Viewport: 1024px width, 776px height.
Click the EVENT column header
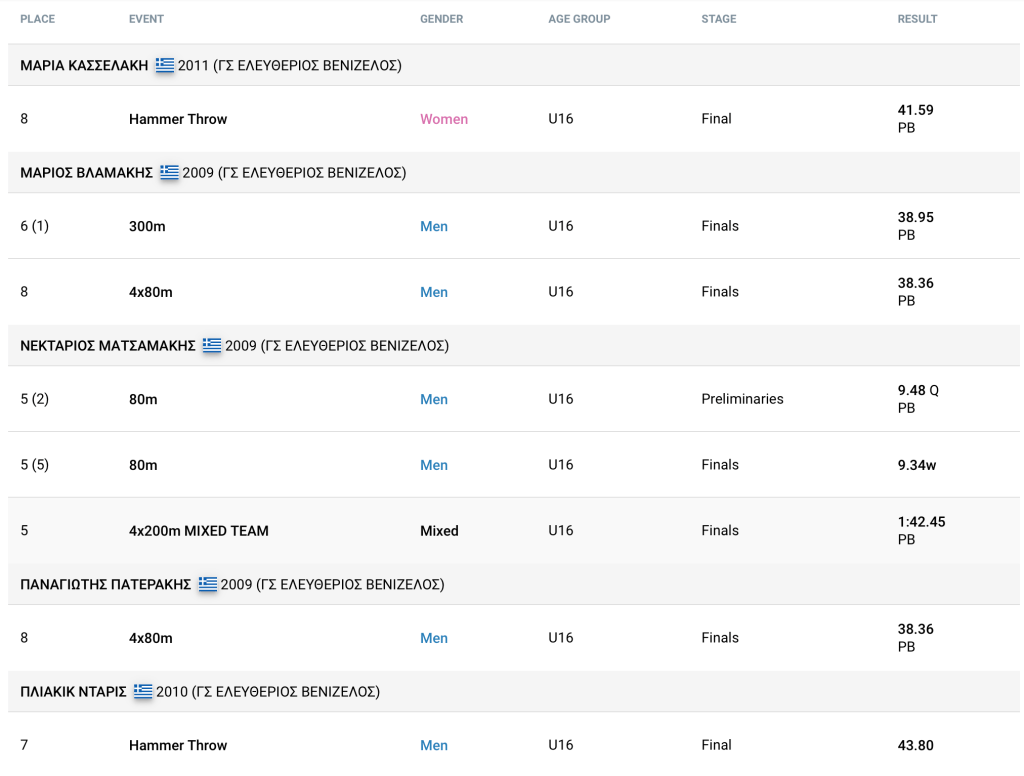[x=146, y=19]
